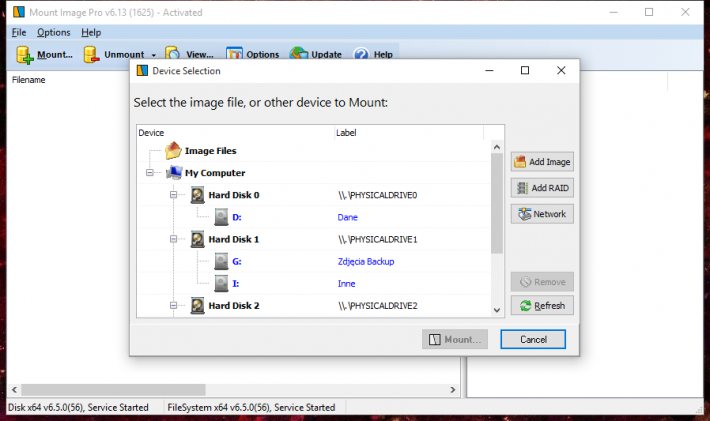Screen dimensions: 710x421
Task: Collapse the Hard Disk 0 node
Action: tap(173, 195)
